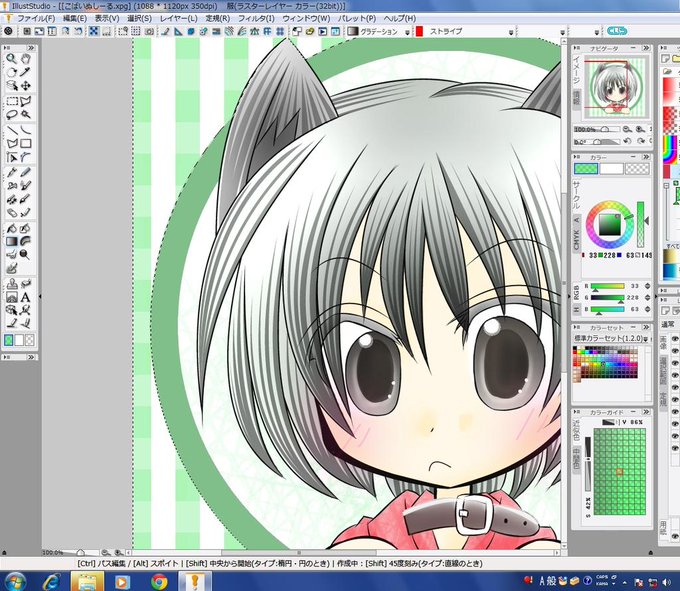Expand the カラー panel double-chevron
This screenshot has height=591, width=680.
click(646, 157)
